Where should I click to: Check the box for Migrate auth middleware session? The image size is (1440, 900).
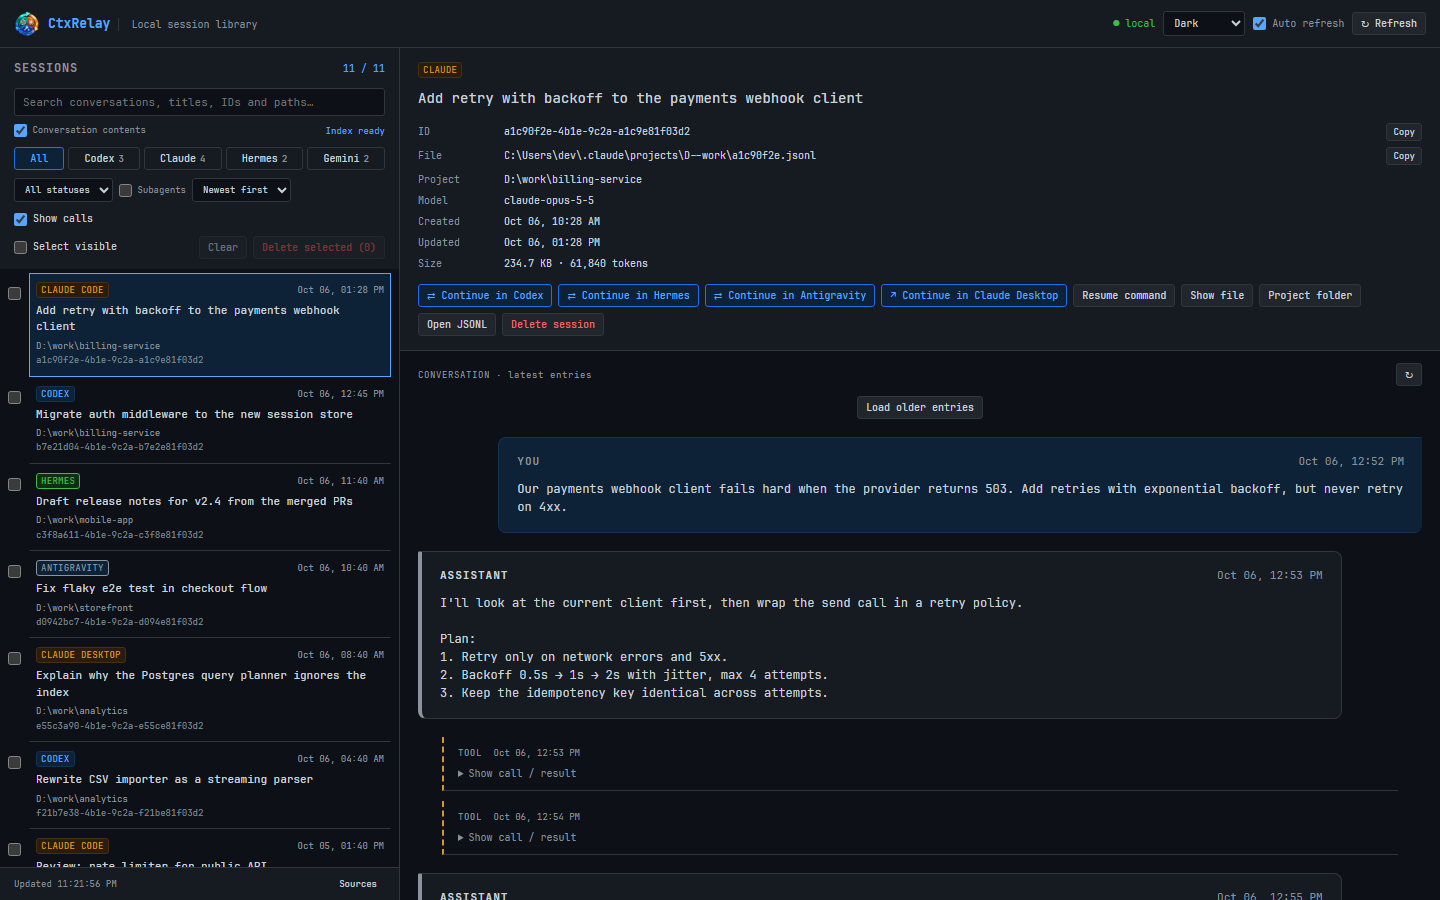coord(14,397)
